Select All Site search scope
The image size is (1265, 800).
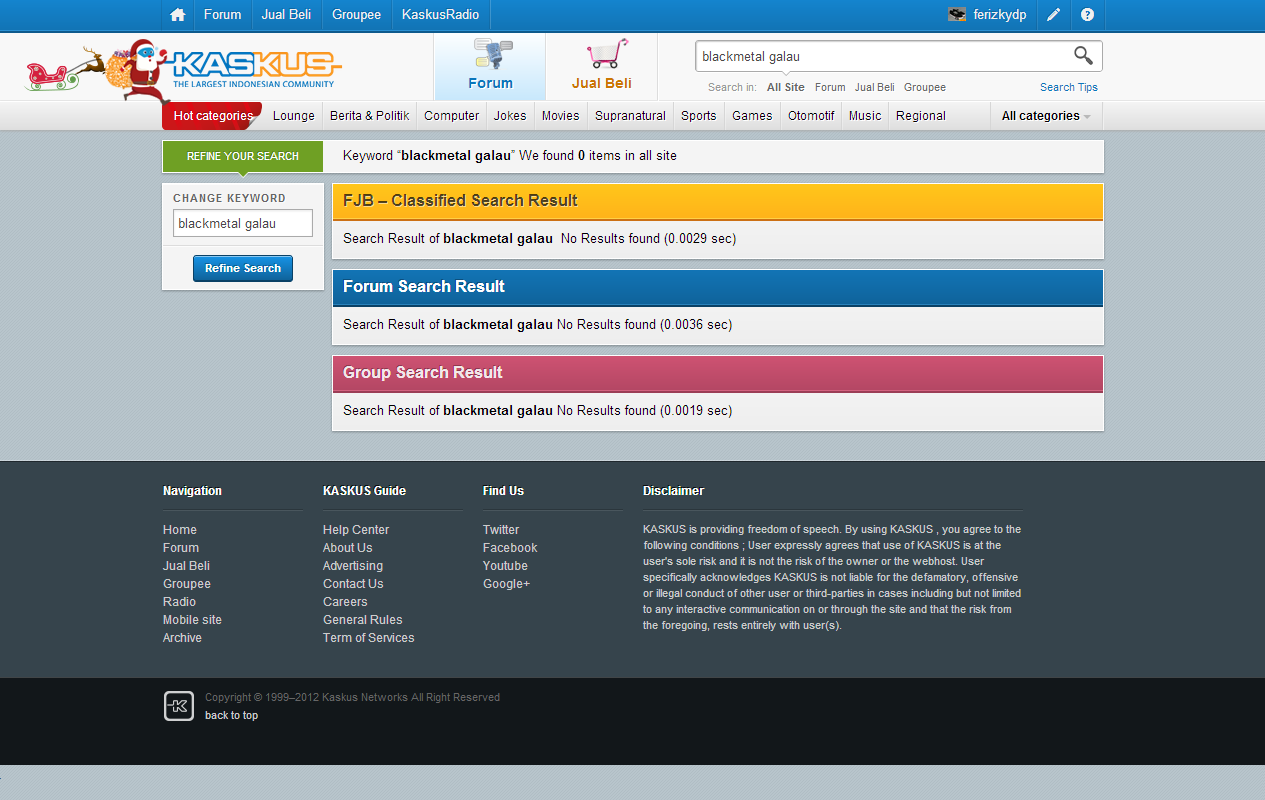click(x=786, y=87)
